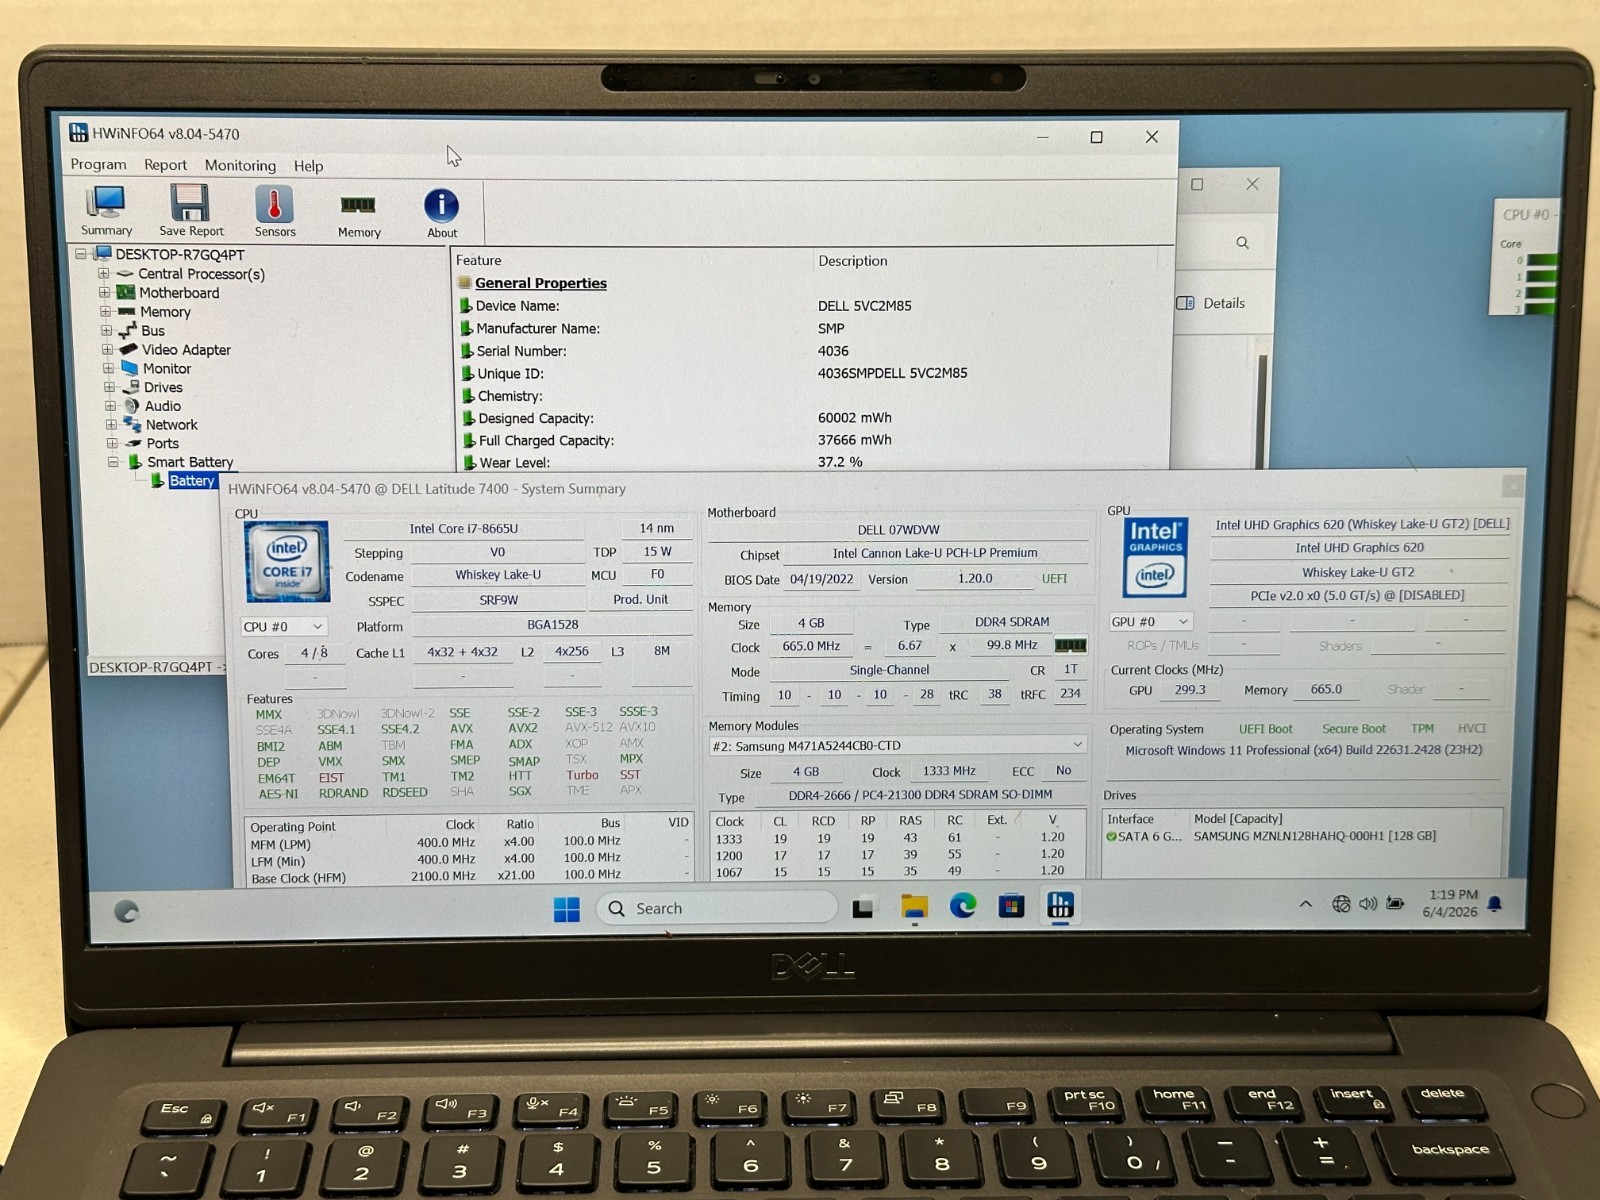The height and width of the screenshot is (1200, 1600).
Task: Open the memory module selector dropdown
Action: (897, 746)
